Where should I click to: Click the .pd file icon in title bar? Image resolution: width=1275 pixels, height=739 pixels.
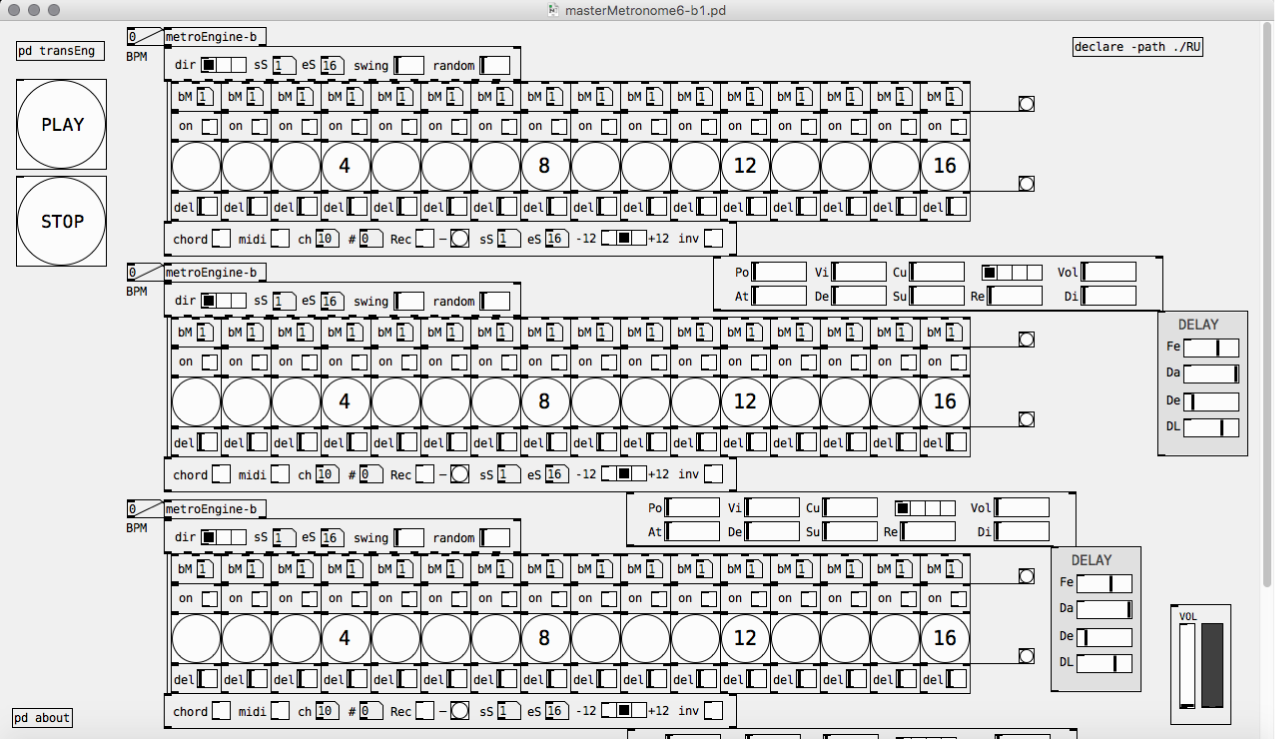click(552, 10)
